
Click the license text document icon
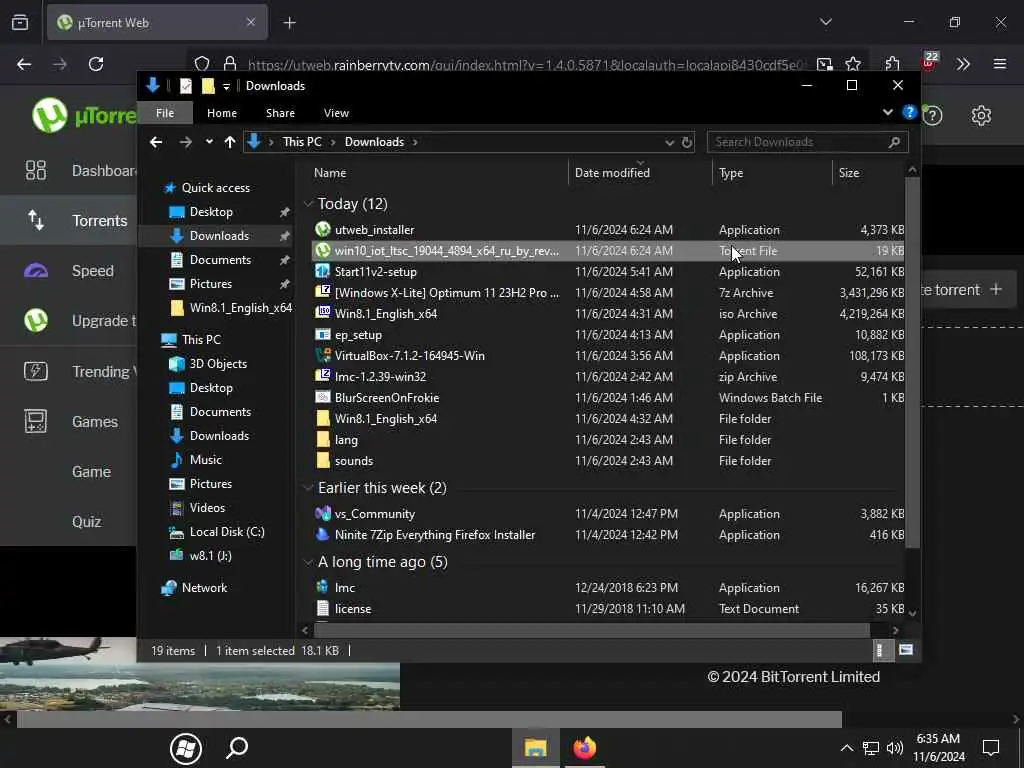[x=323, y=608]
